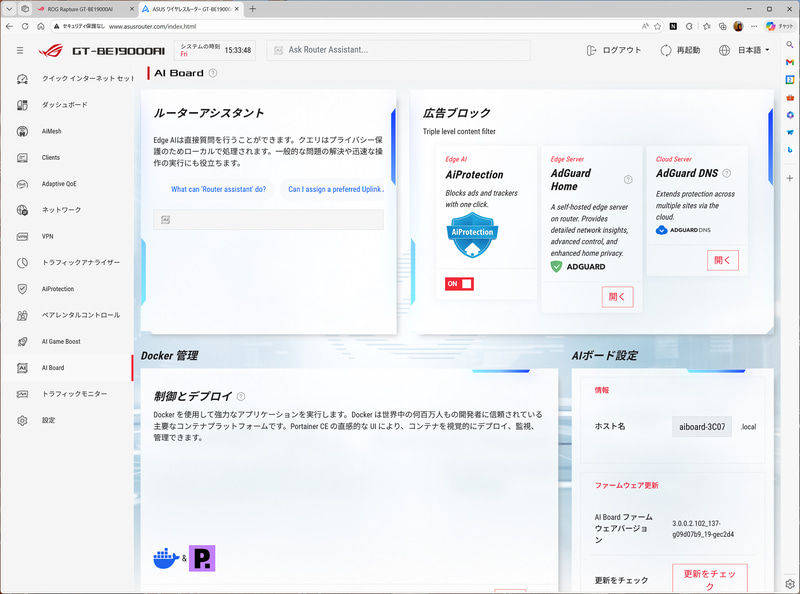Open the AiProtection shield sidebar icon
800x594 pixels.
(22, 289)
